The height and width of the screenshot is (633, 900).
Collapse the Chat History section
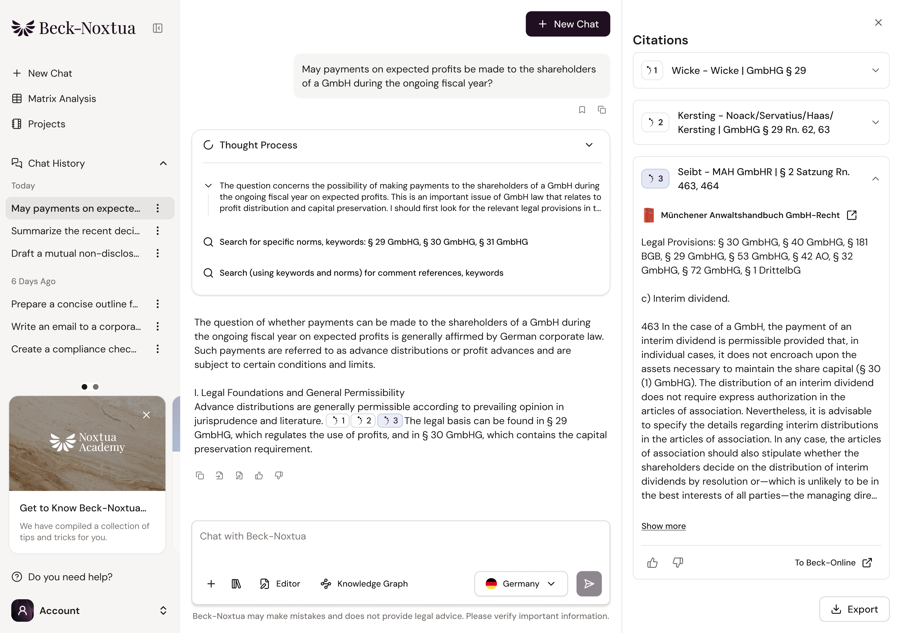coord(163,163)
